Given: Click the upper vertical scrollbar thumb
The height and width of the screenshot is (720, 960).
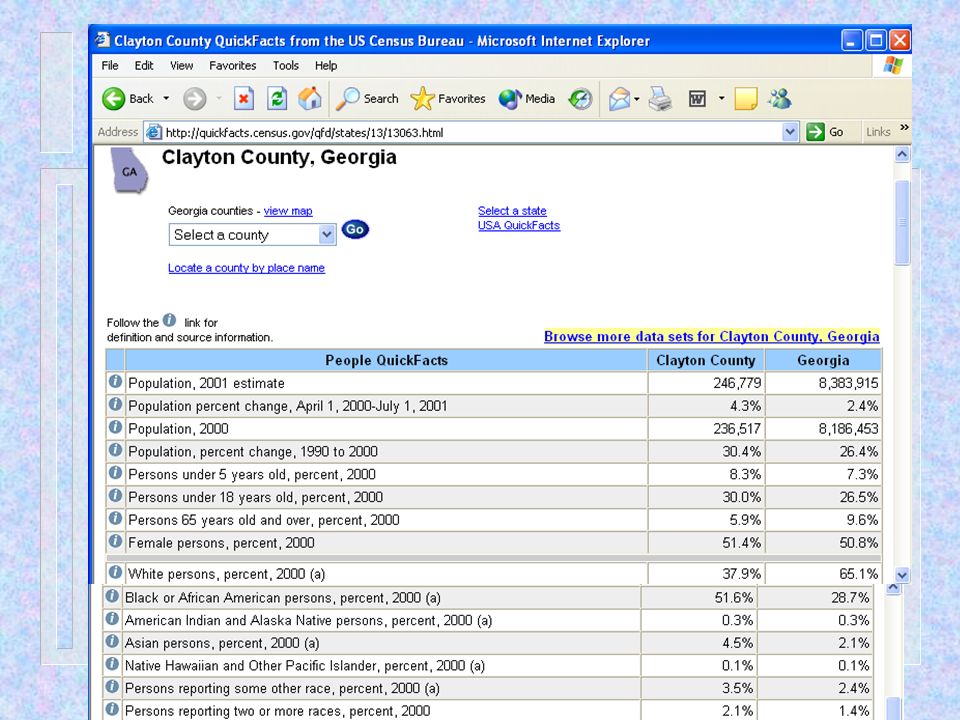Looking at the screenshot, I should point(902,223).
